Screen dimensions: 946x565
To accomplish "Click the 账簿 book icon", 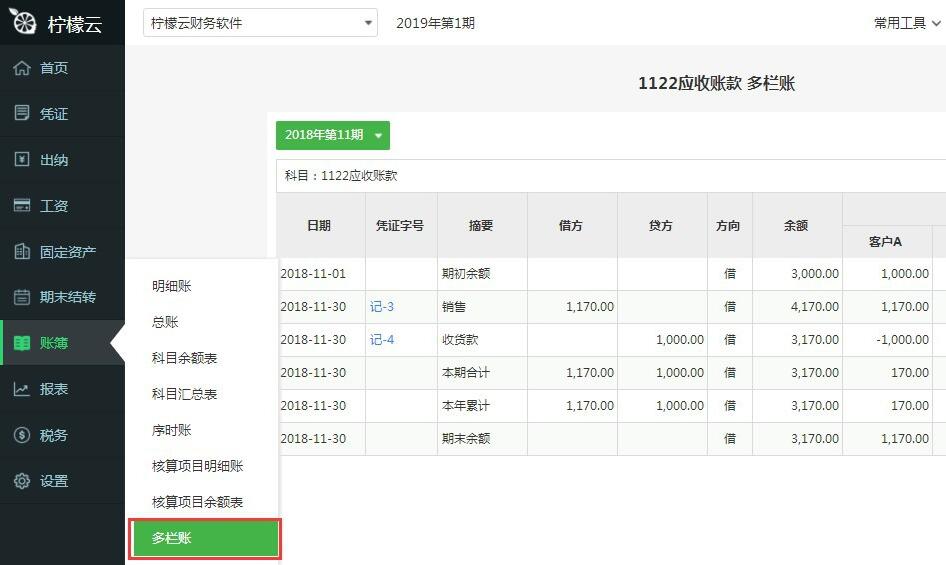I will pyautogui.click(x=22, y=343).
